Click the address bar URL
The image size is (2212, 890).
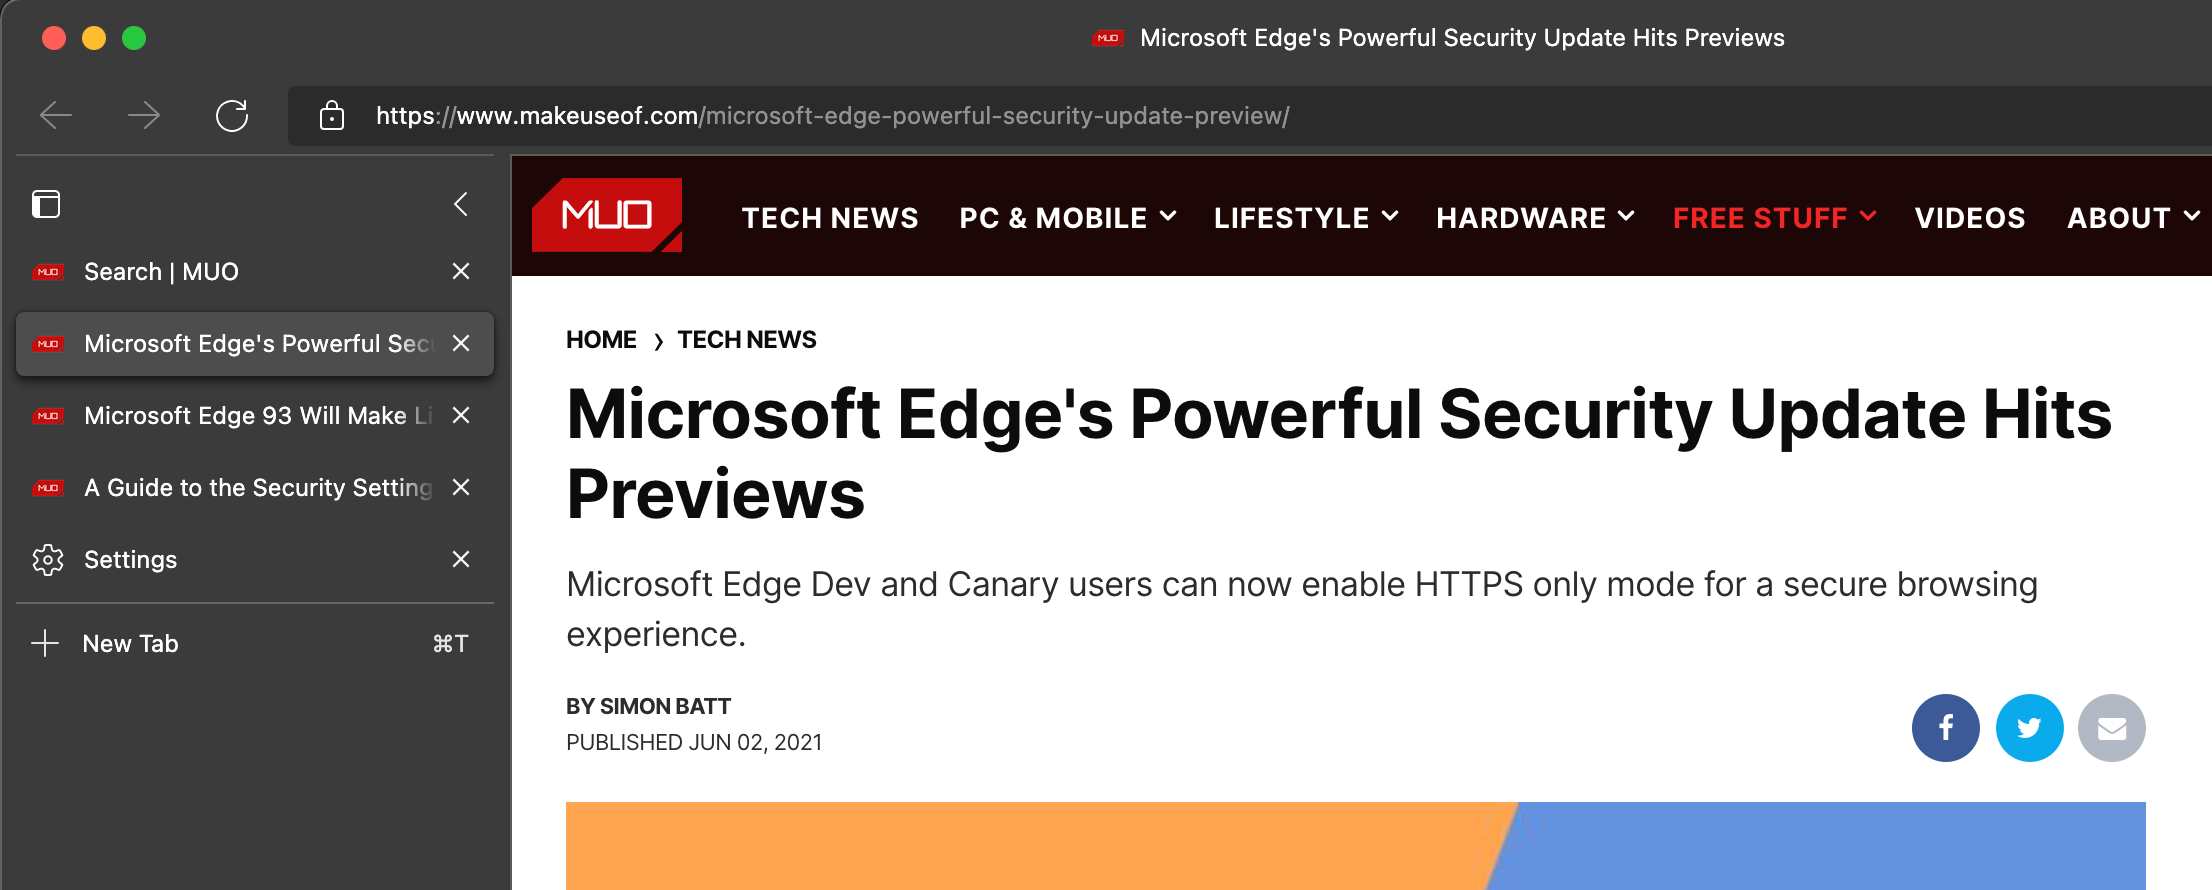coord(832,116)
